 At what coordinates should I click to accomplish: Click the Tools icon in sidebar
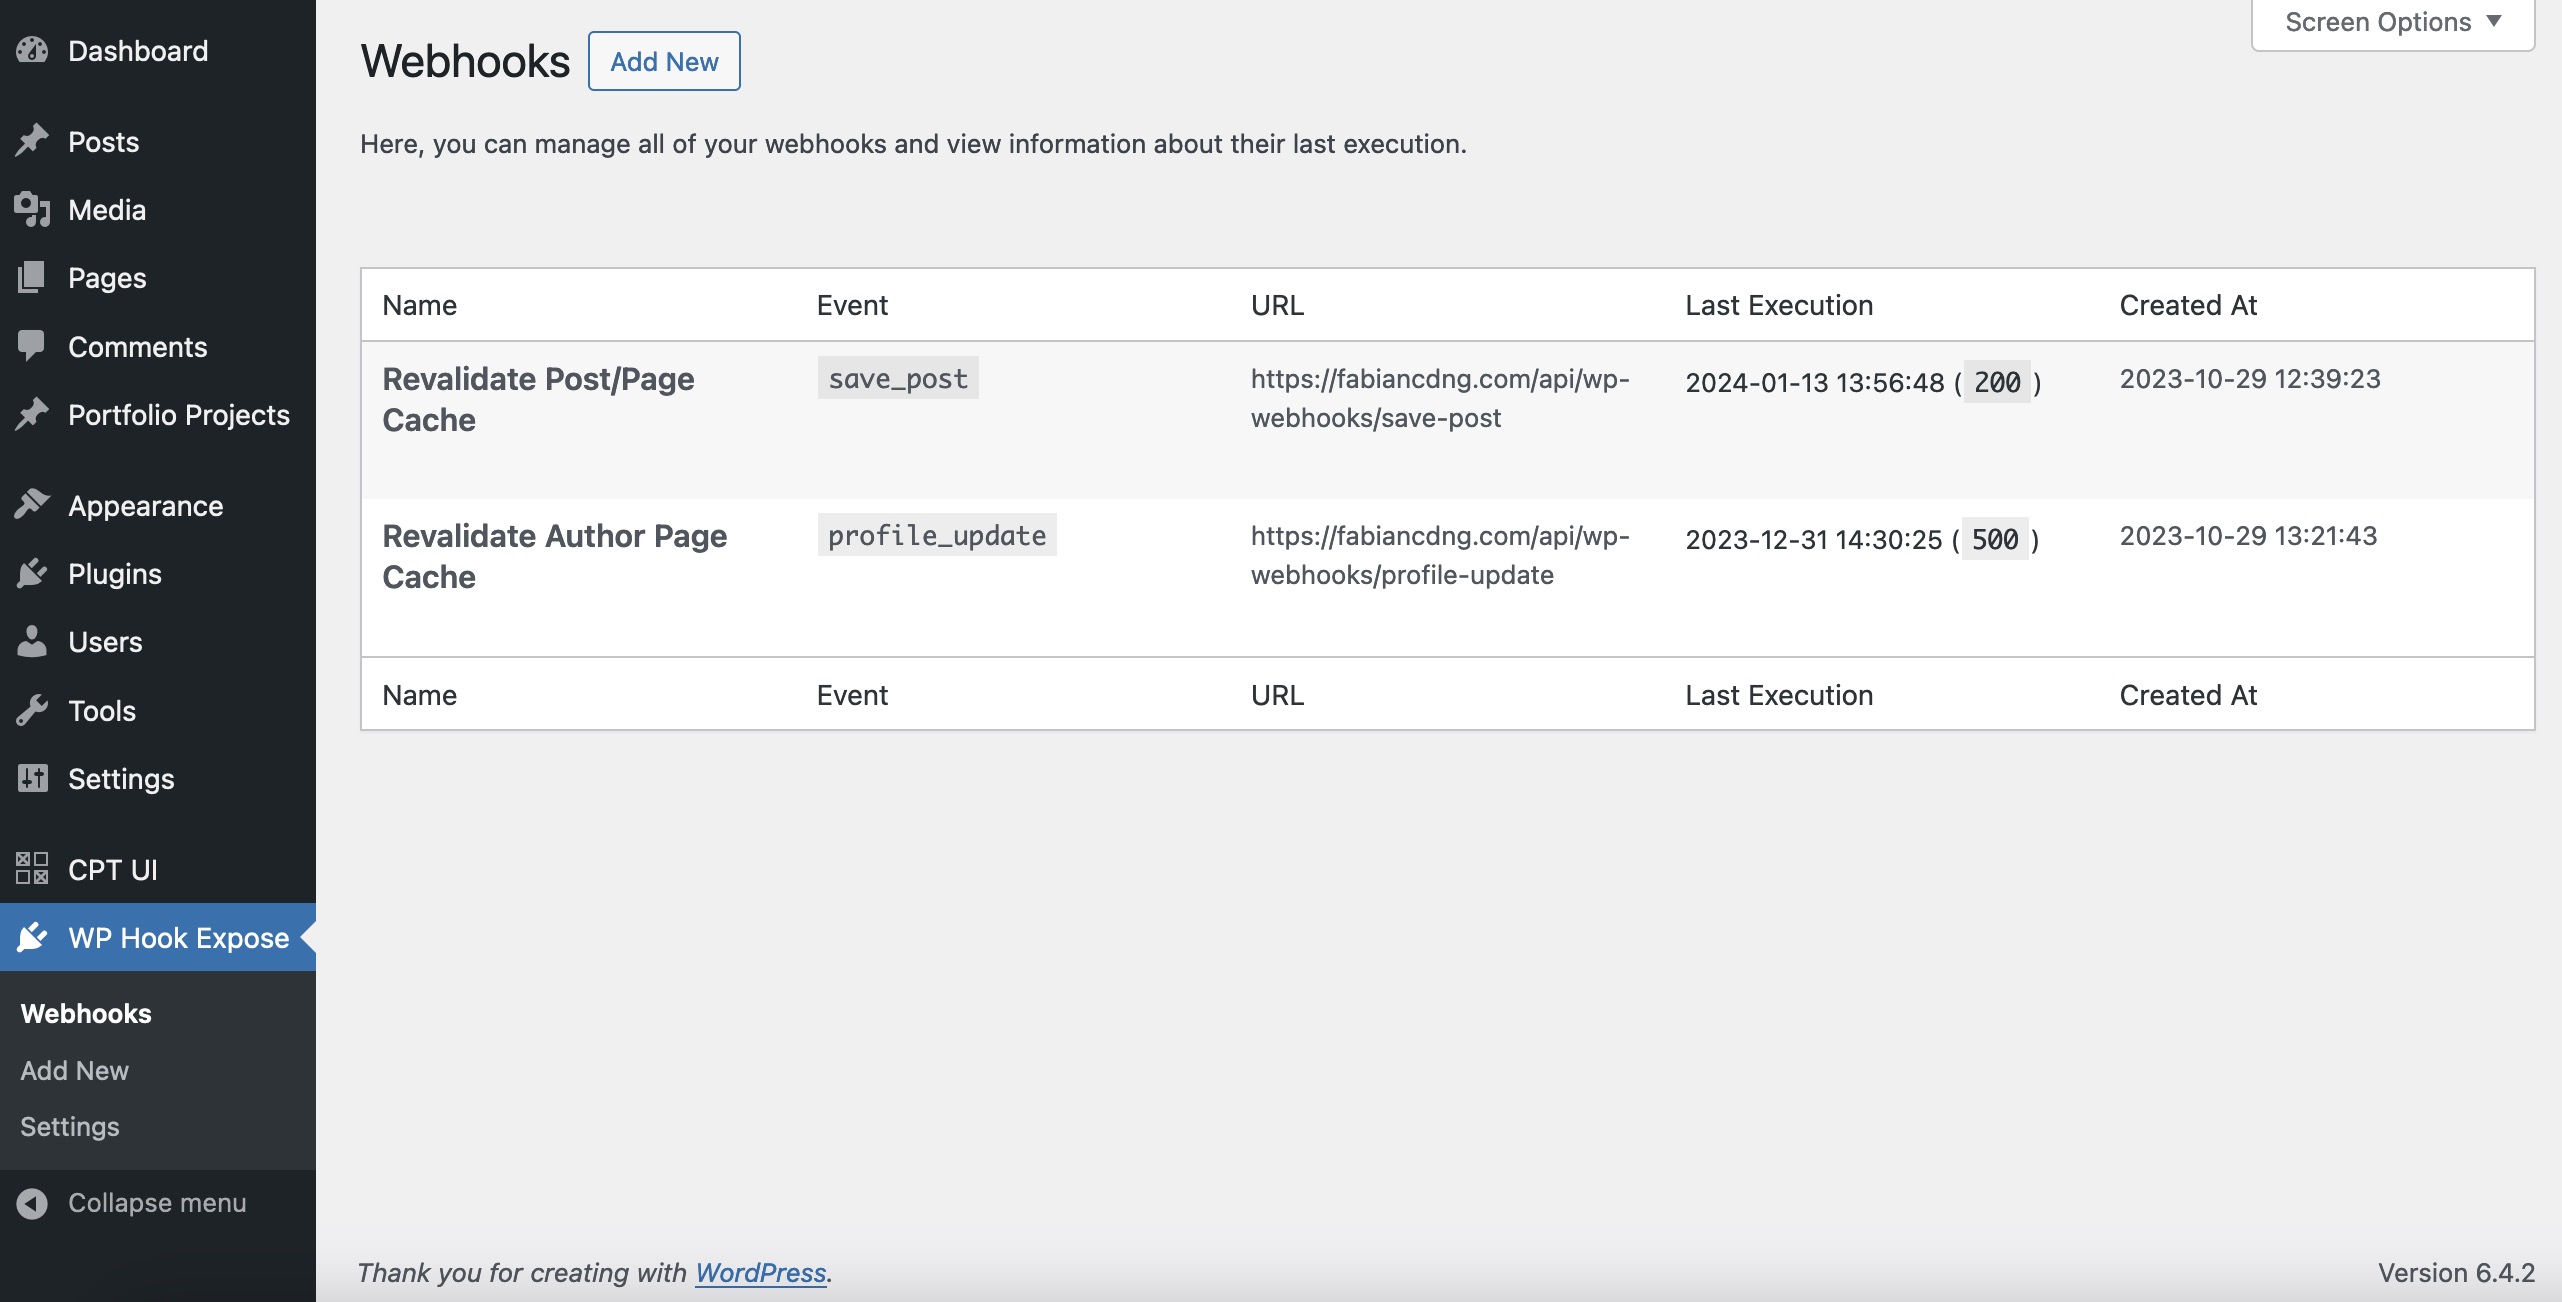[32, 709]
